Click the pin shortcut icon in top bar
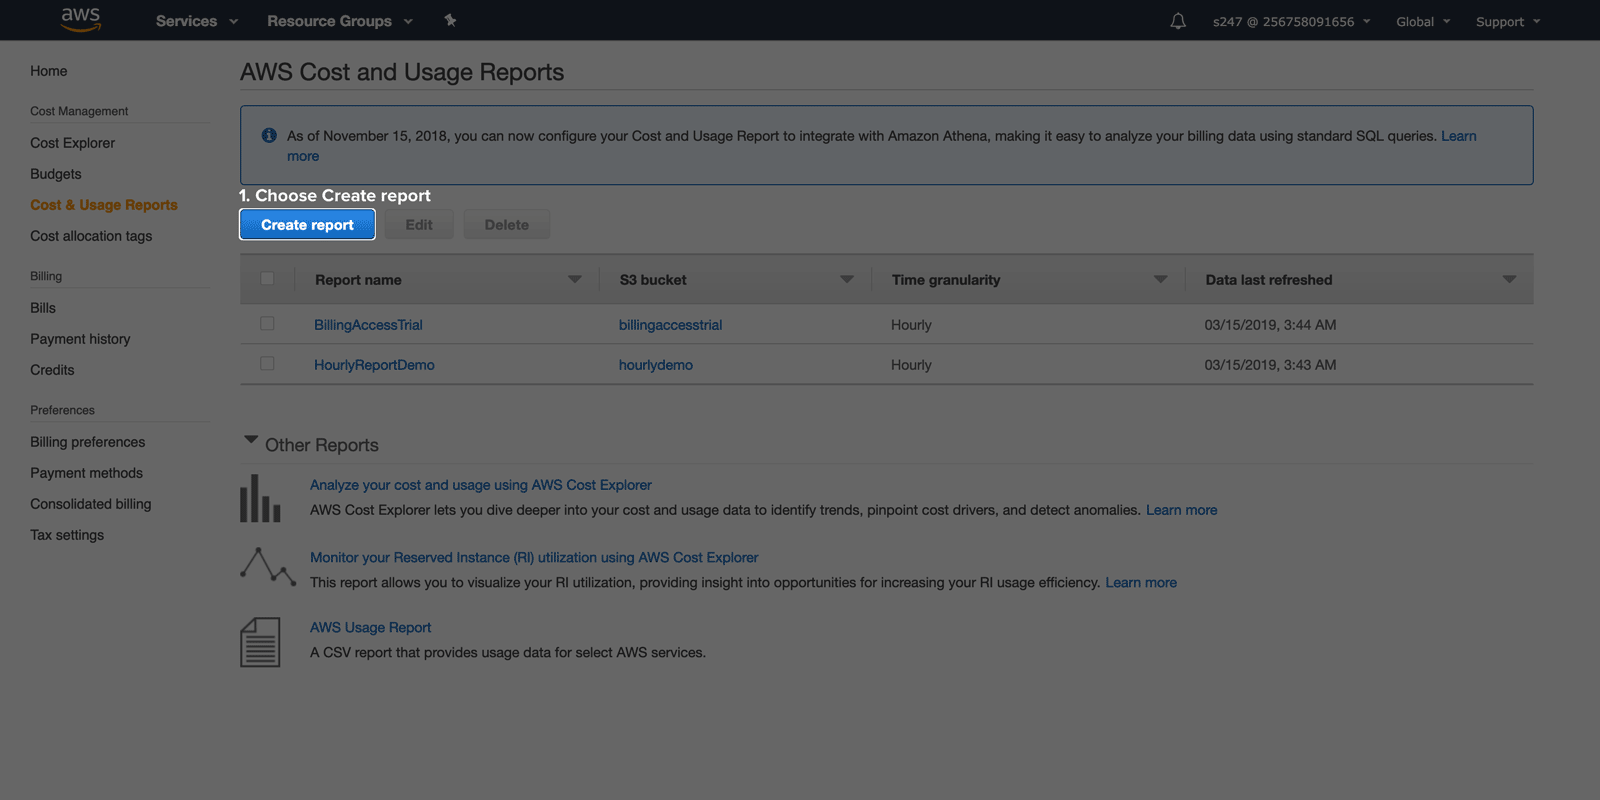The image size is (1600, 800). [450, 20]
